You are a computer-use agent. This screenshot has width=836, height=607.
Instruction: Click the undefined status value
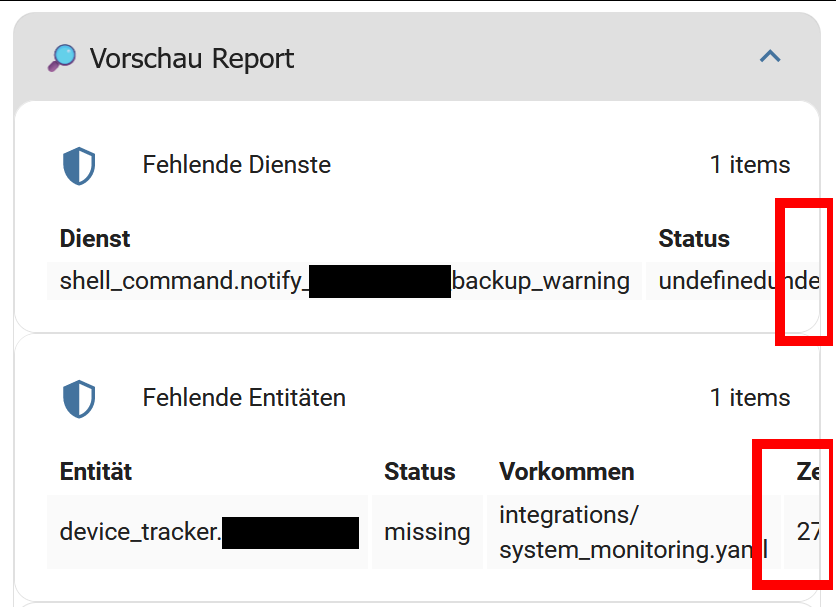click(710, 281)
